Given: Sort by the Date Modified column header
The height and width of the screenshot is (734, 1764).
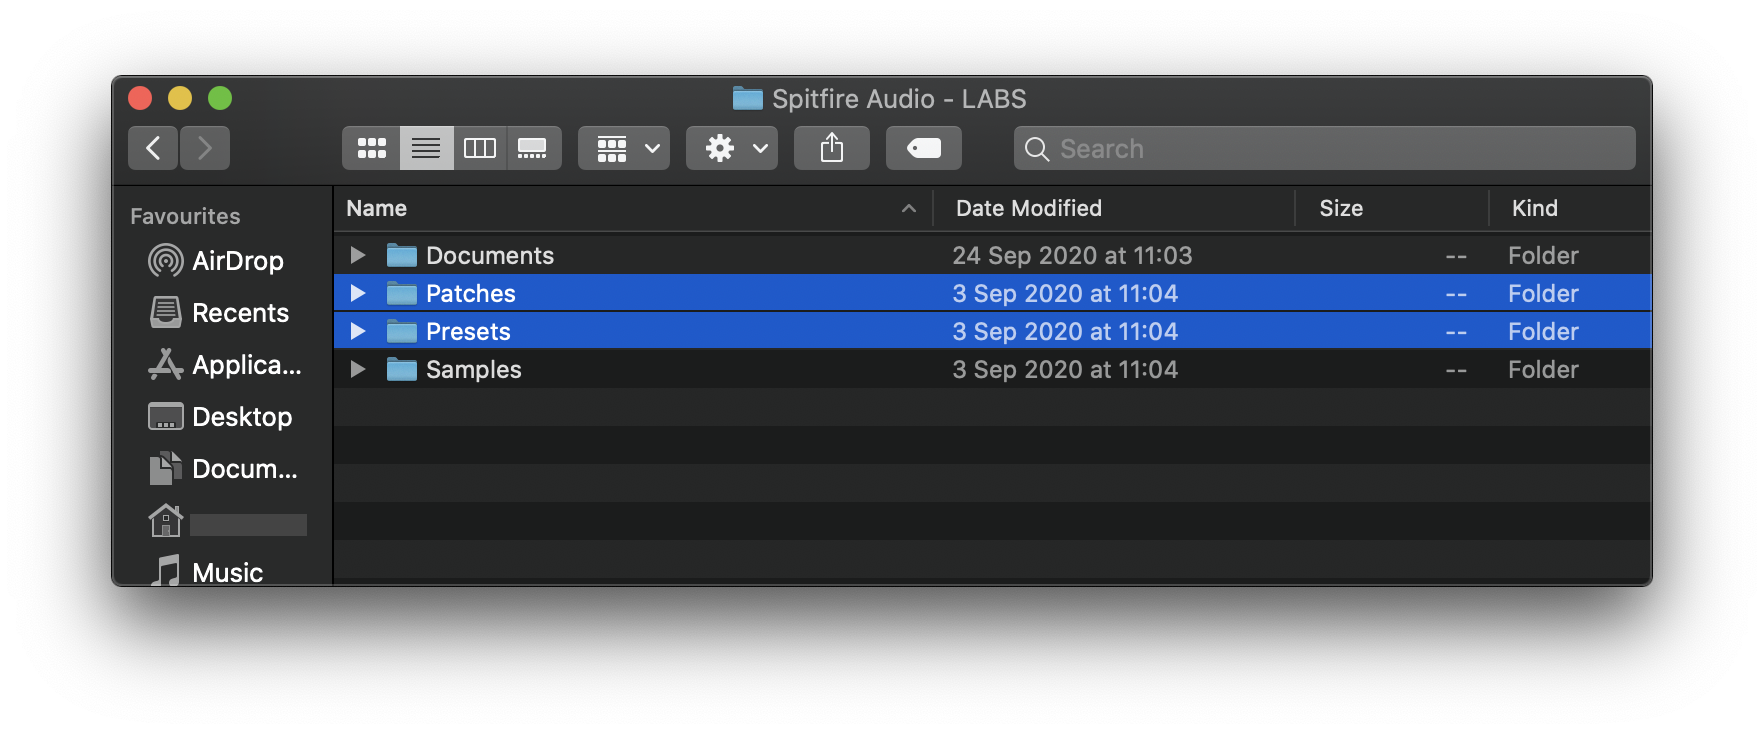Looking at the screenshot, I should click(1114, 208).
